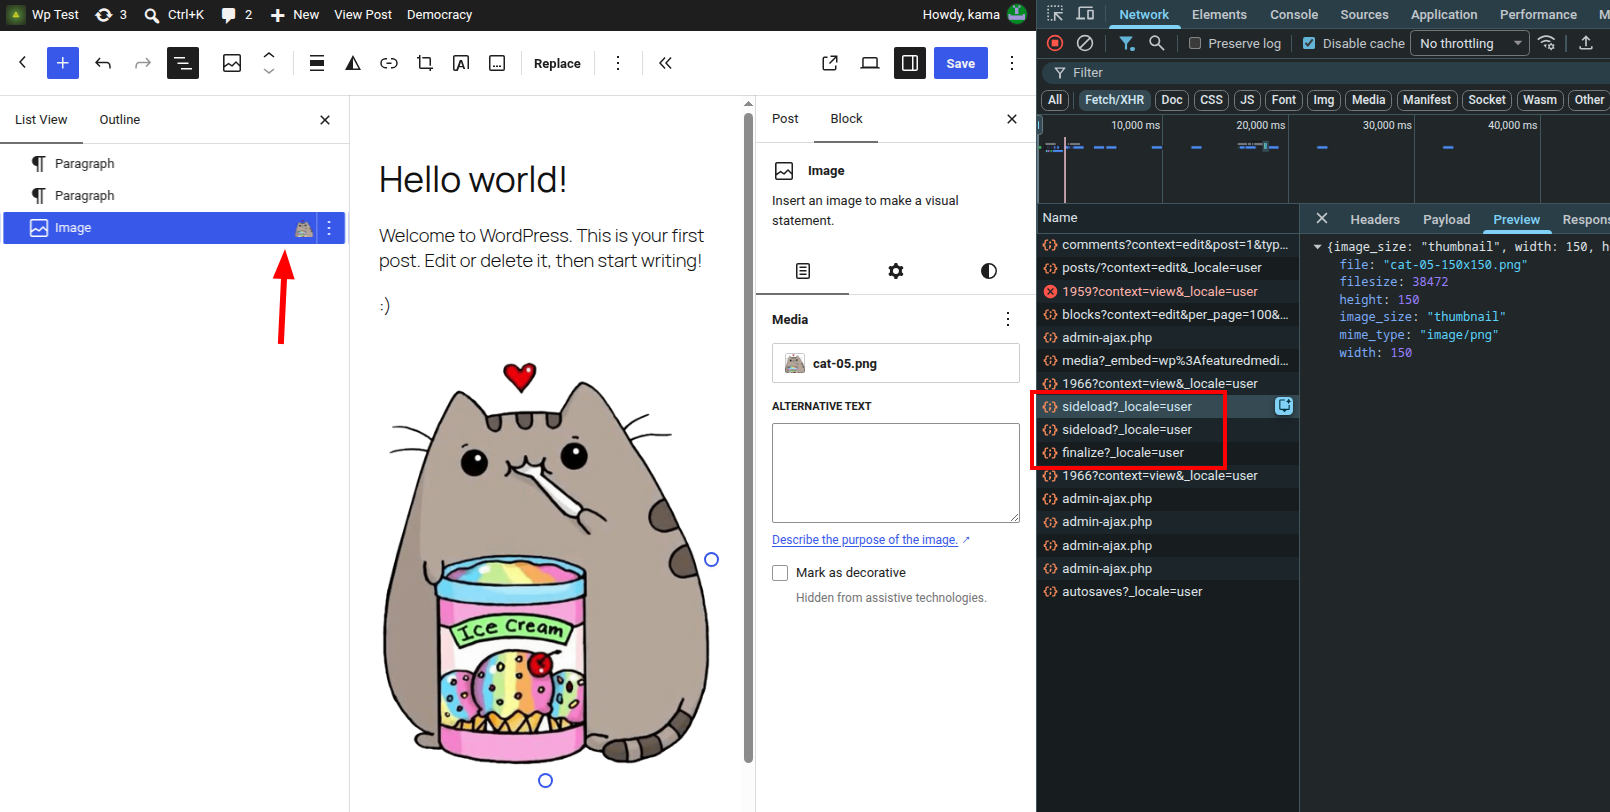Open the DevTools Elements tab
The image size is (1610, 812).
1219,15
